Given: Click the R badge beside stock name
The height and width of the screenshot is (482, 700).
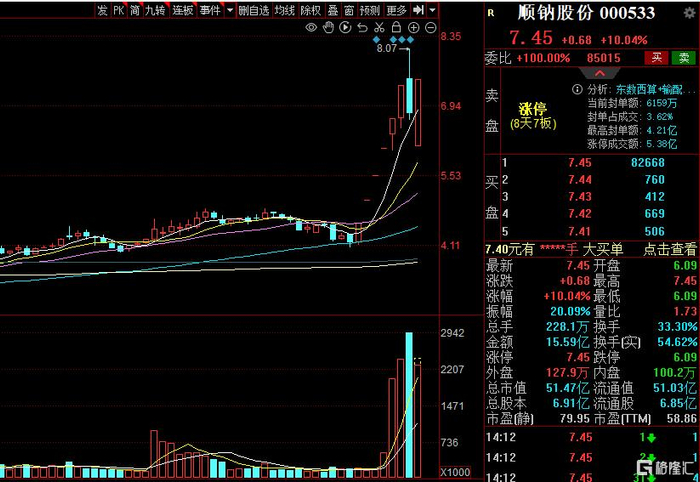Looking at the screenshot, I should click(x=491, y=13).
